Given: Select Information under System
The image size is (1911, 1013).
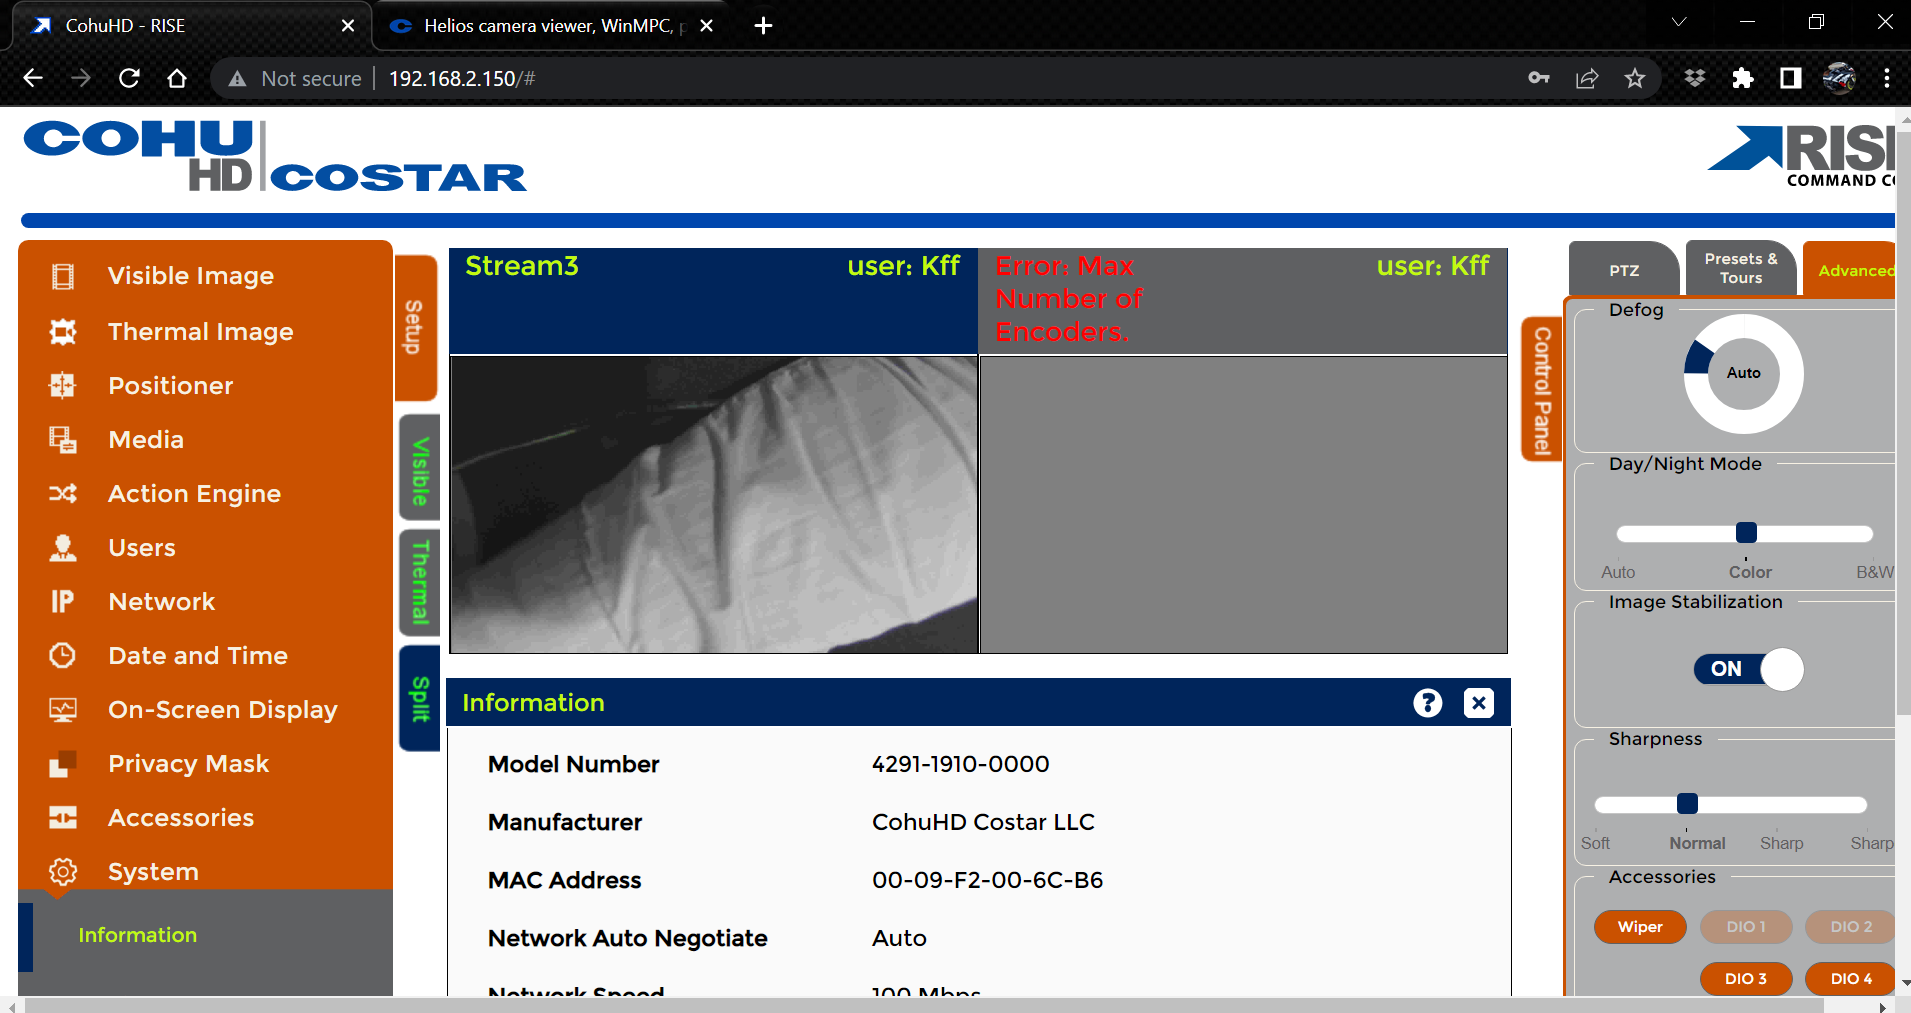Looking at the screenshot, I should 137,935.
